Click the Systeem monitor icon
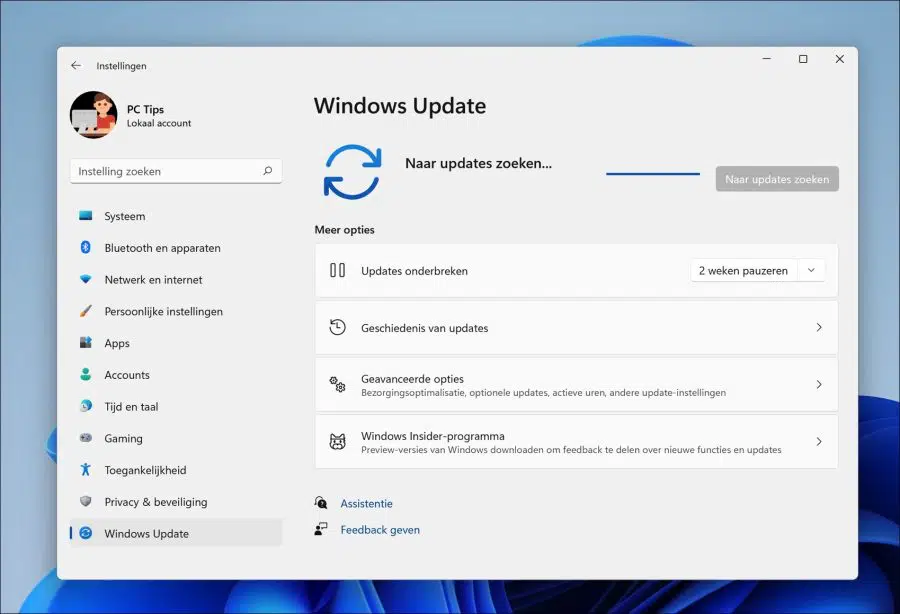 click(x=86, y=216)
